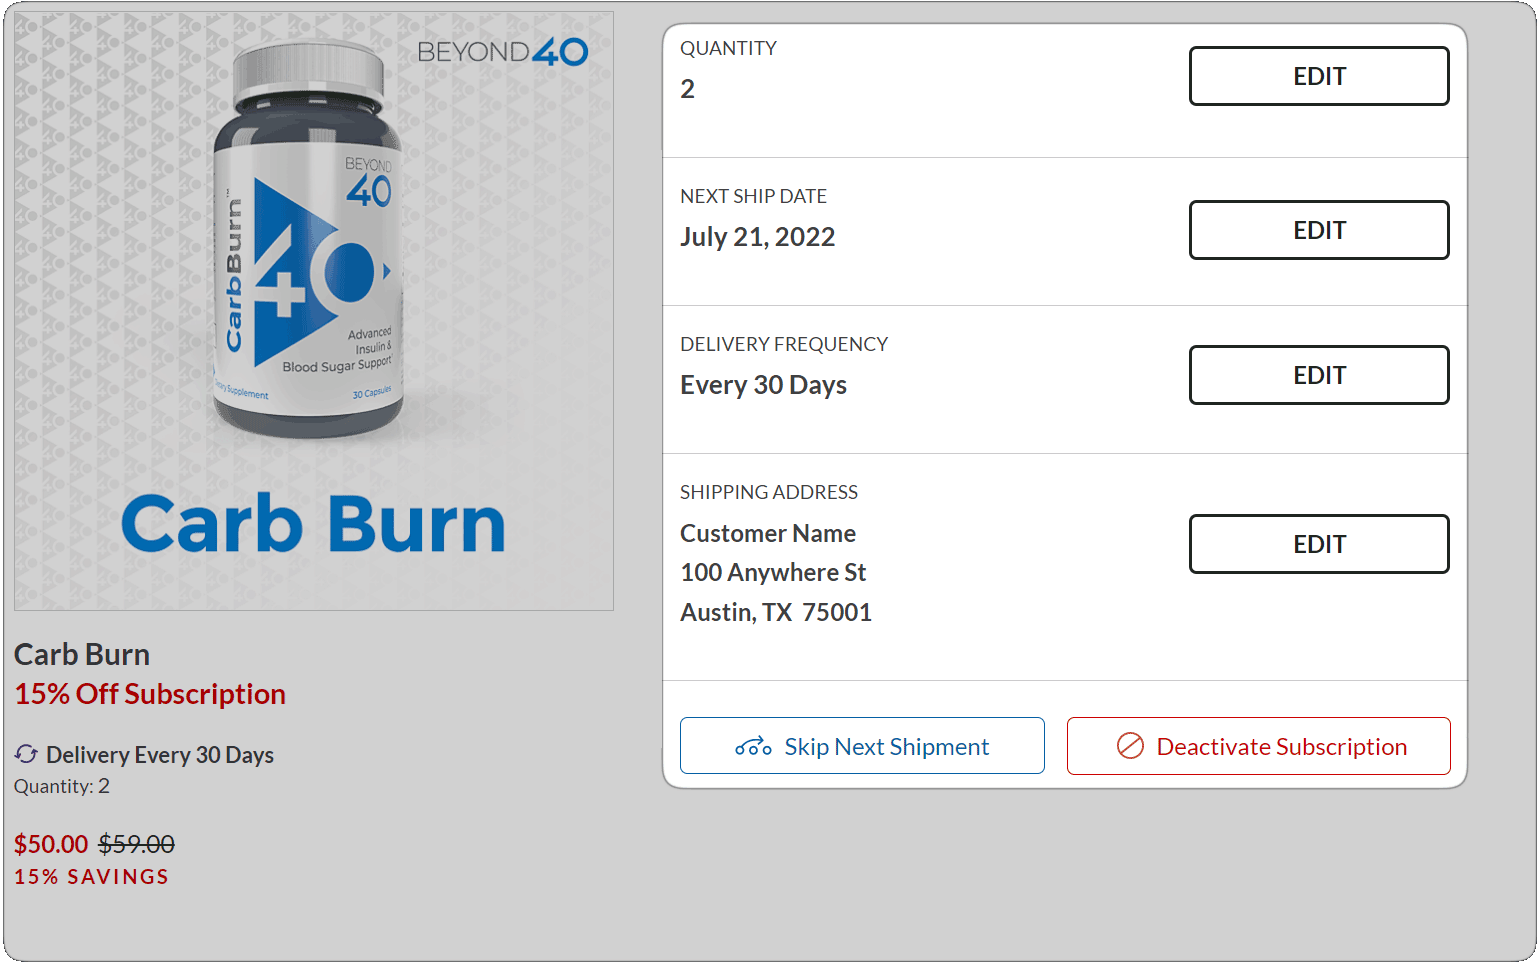Click the Carb Burn product image
This screenshot has width=1539, height=966.
pos(314,311)
